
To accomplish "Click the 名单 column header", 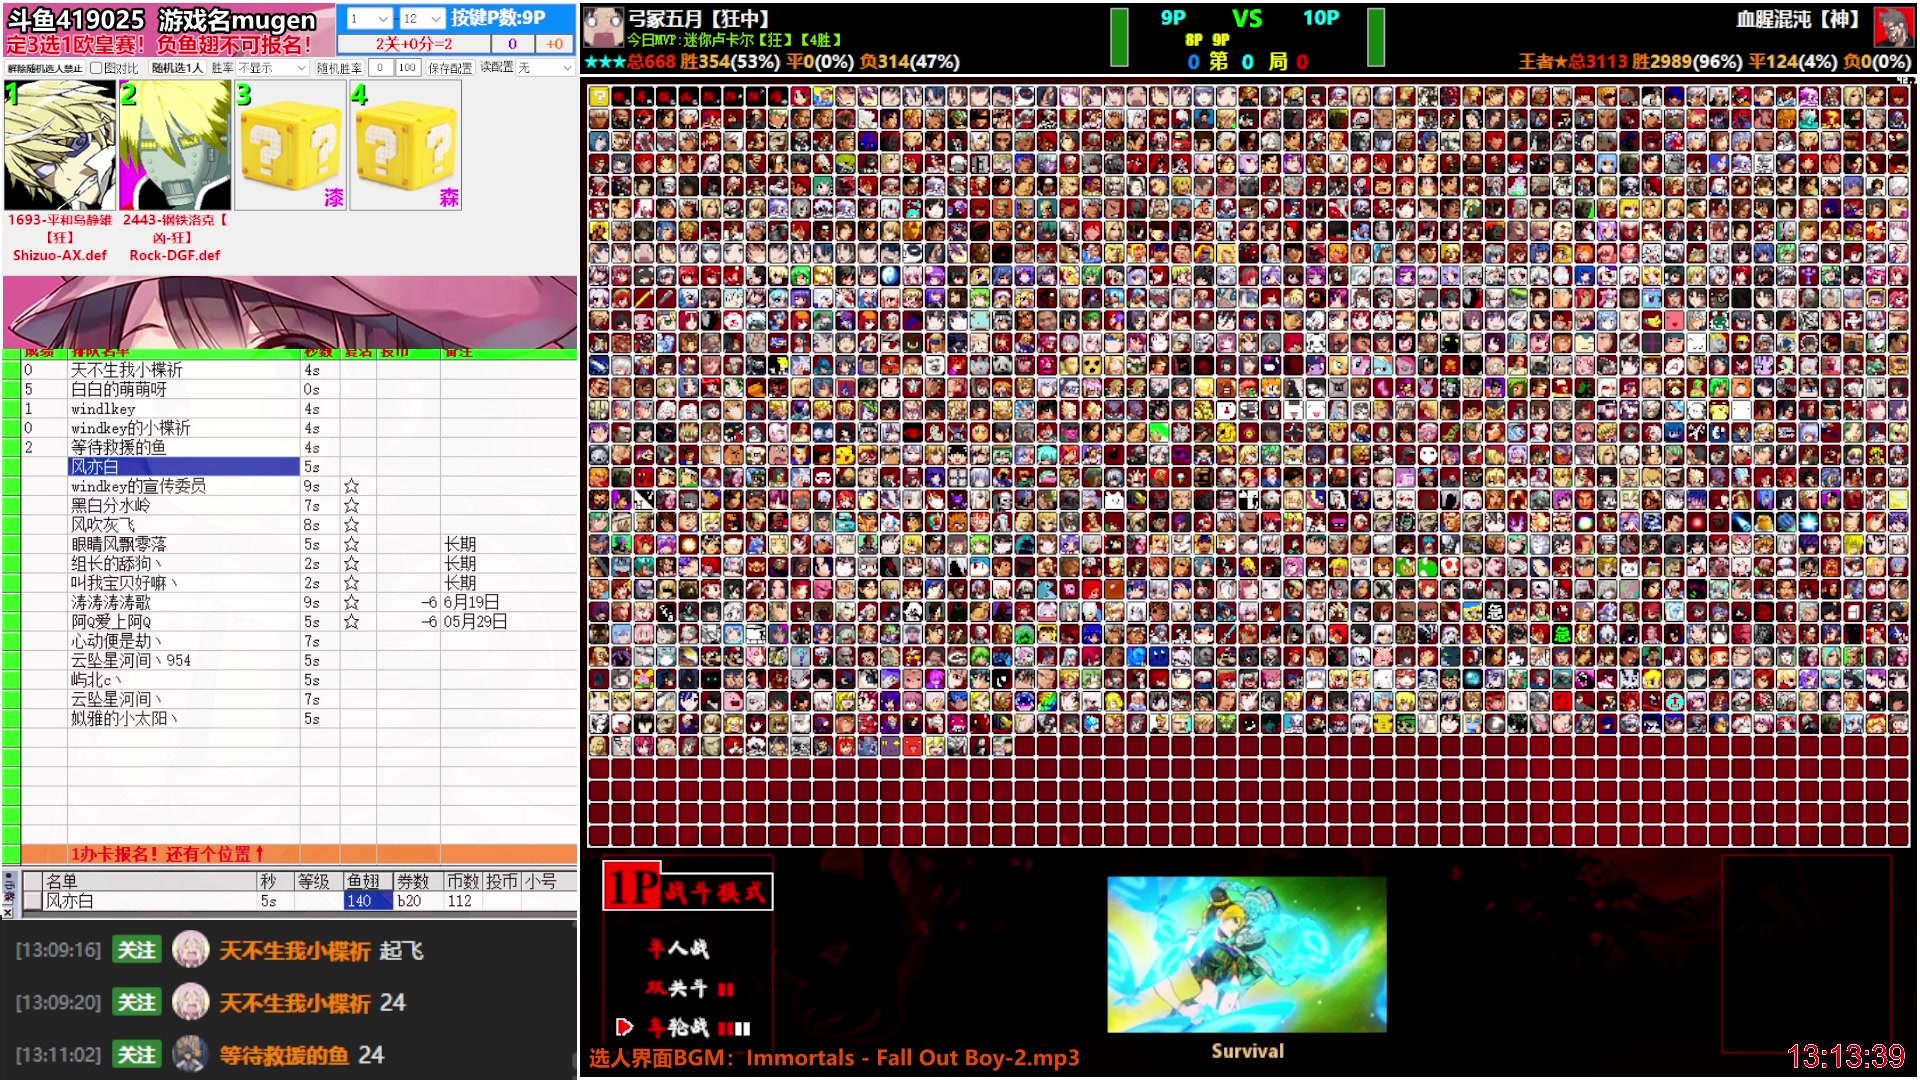I will [x=150, y=881].
